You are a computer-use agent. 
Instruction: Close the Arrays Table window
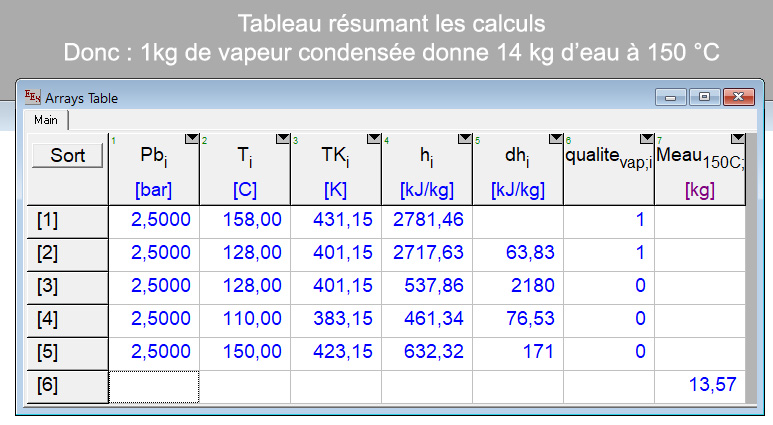tap(738, 97)
